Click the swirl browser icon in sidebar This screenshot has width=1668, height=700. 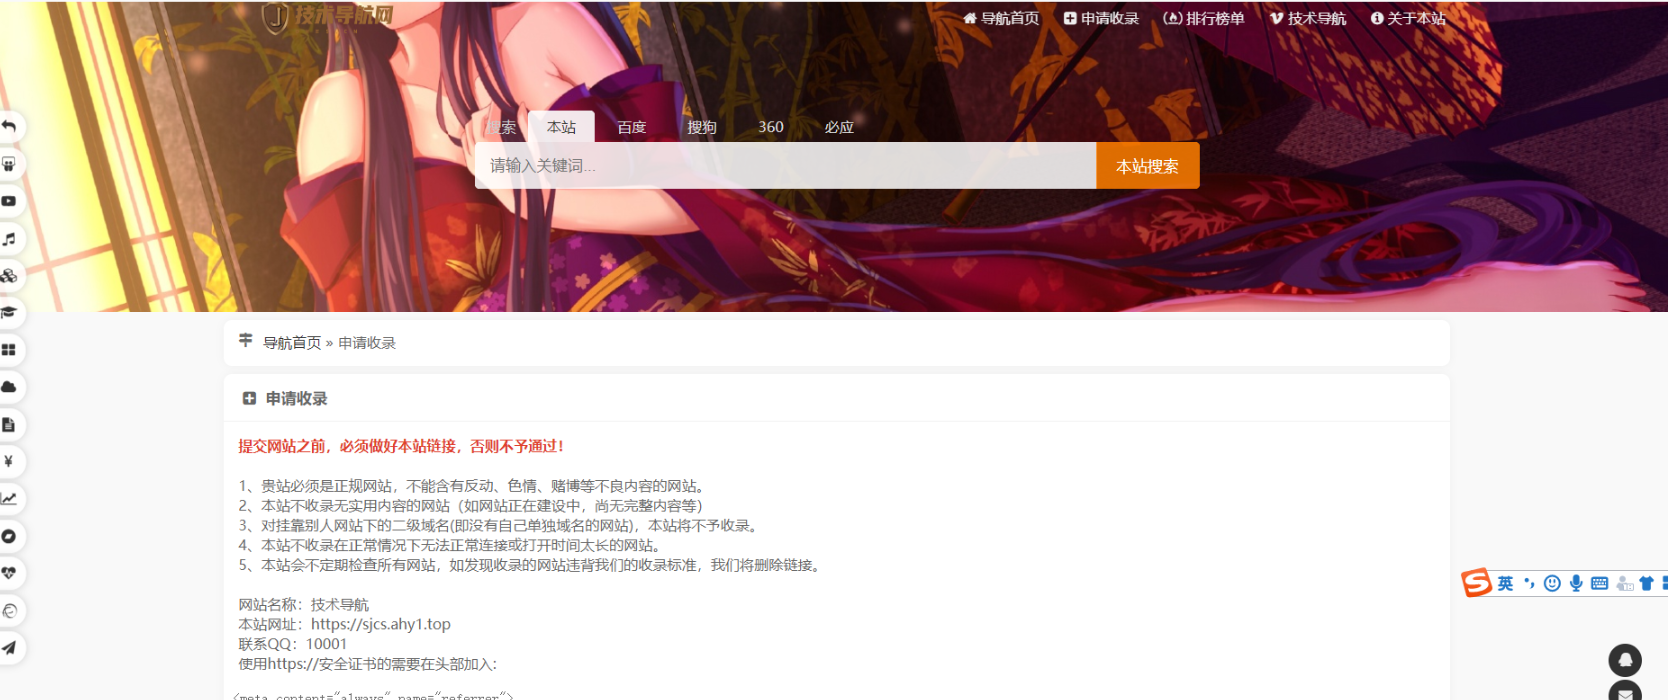pos(9,611)
